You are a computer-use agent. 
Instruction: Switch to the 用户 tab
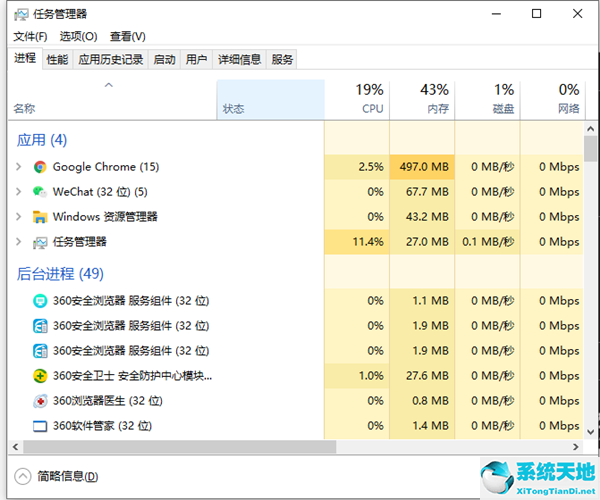pos(196,60)
